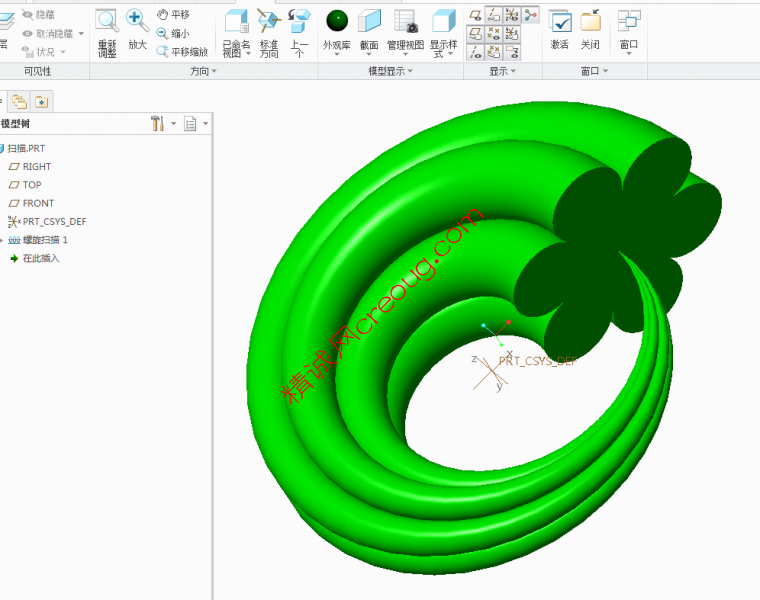
Task: Toggle datum plane display in Show group
Action: click(475, 14)
